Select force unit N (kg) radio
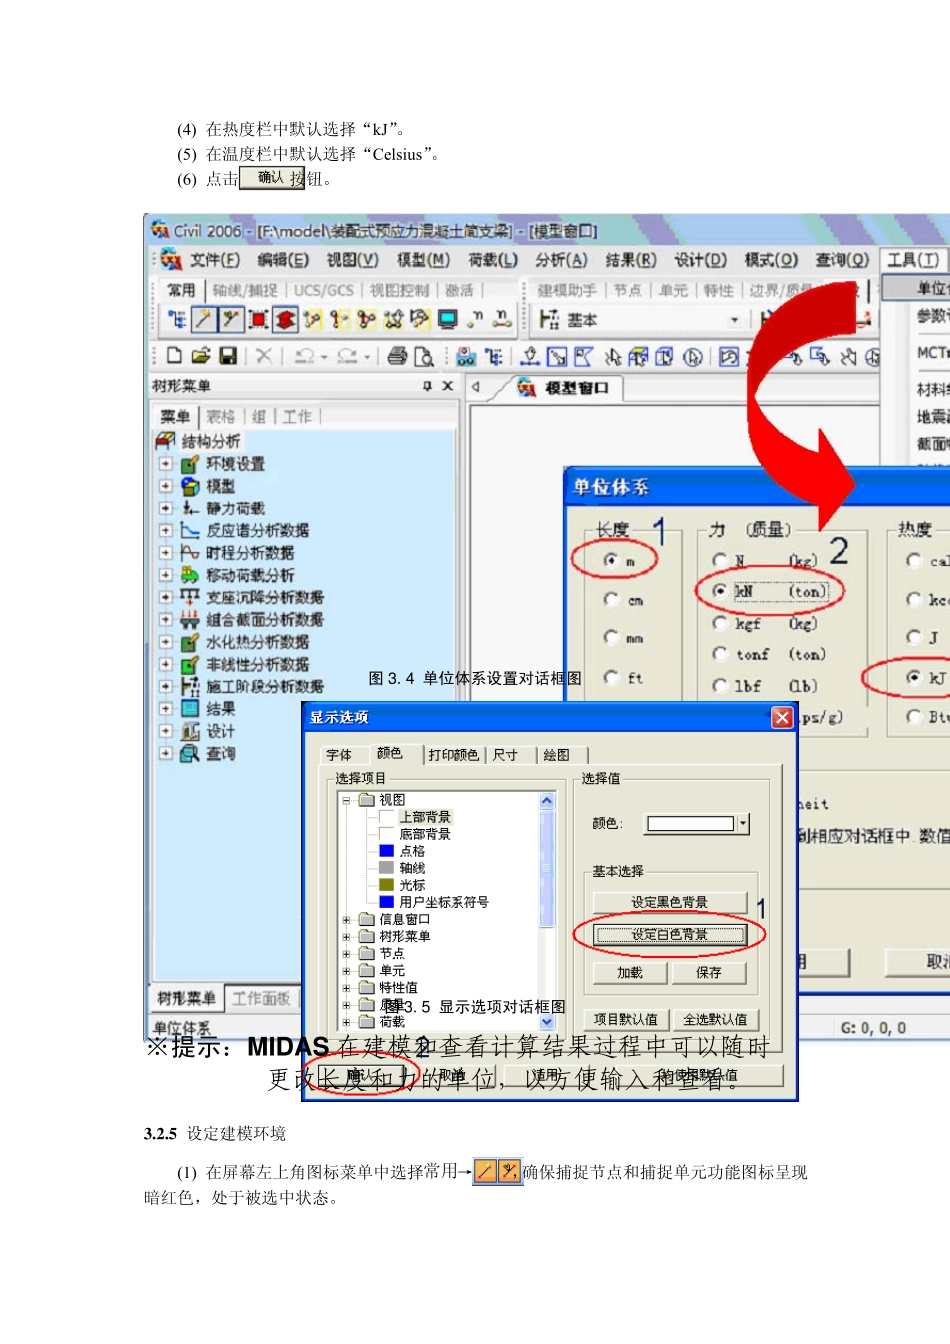This screenshot has height=1344, width=950. [x=719, y=559]
